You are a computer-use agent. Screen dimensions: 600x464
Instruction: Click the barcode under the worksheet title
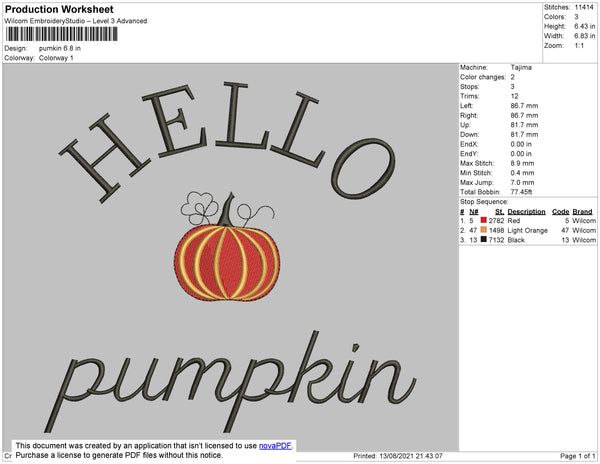61,34
